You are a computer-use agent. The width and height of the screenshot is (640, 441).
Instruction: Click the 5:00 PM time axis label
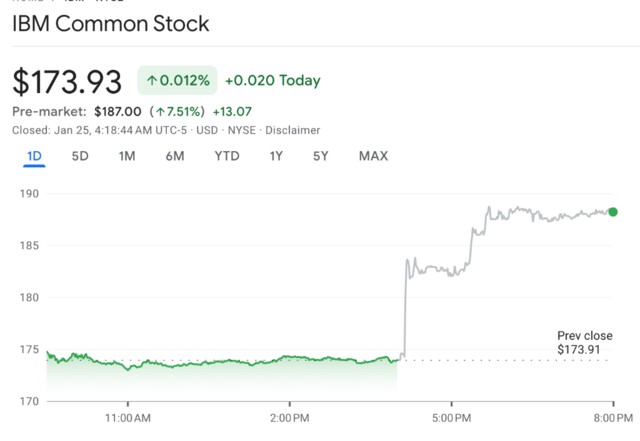(x=451, y=416)
